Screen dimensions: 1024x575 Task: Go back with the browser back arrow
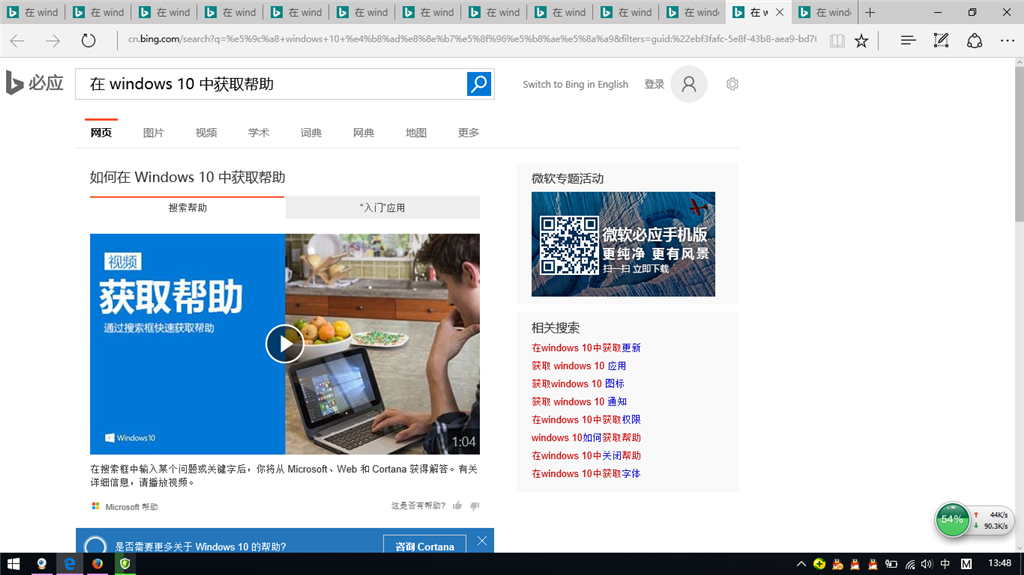click(x=18, y=41)
